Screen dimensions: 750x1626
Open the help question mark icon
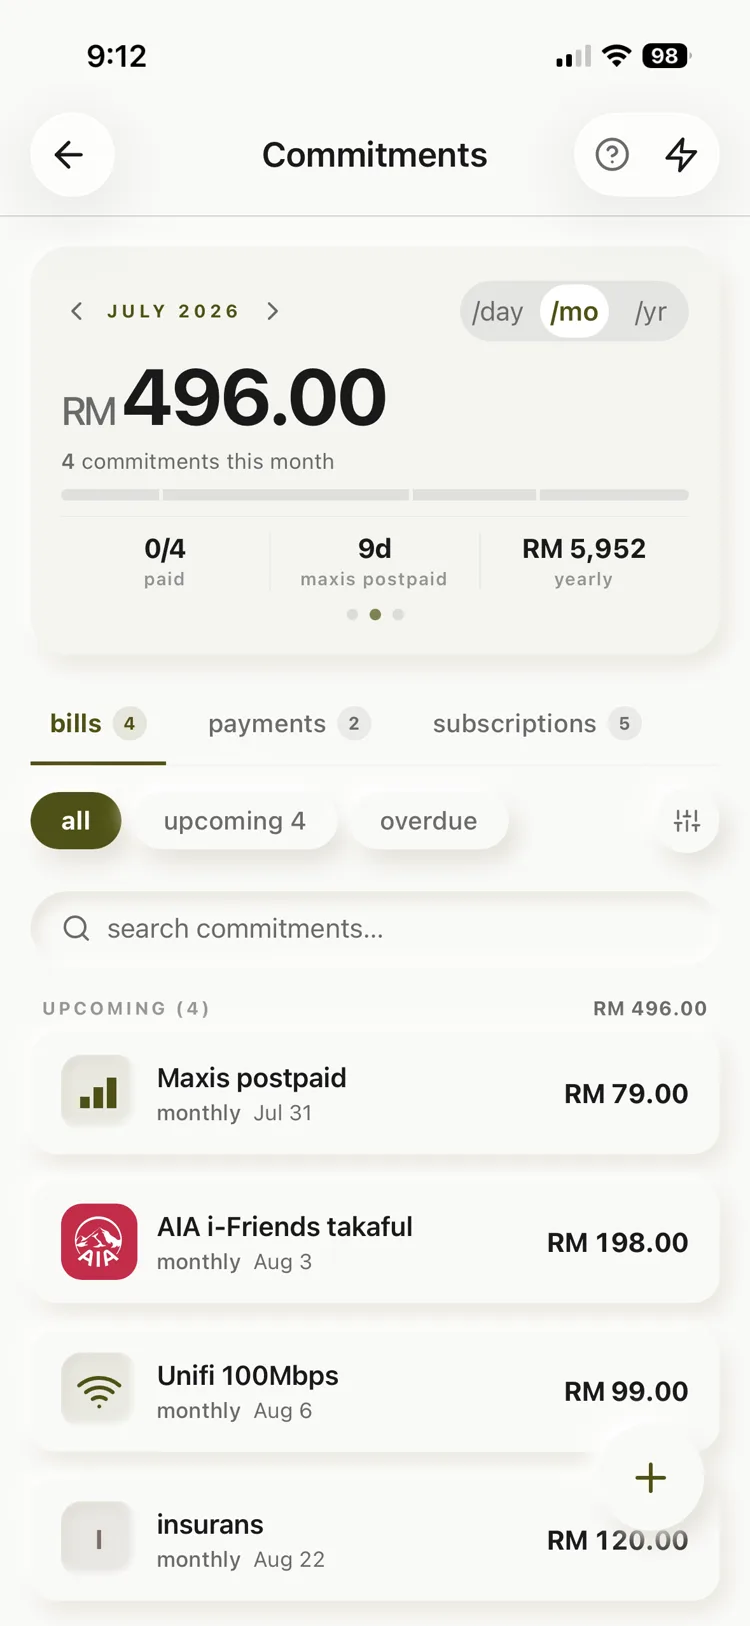click(612, 155)
